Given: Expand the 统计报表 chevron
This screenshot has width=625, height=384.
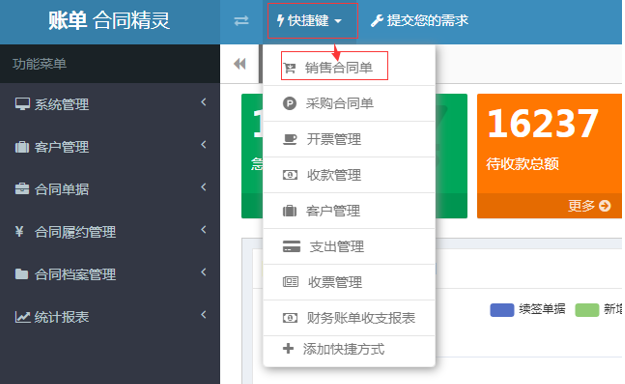Looking at the screenshot, I should [204, 315].
